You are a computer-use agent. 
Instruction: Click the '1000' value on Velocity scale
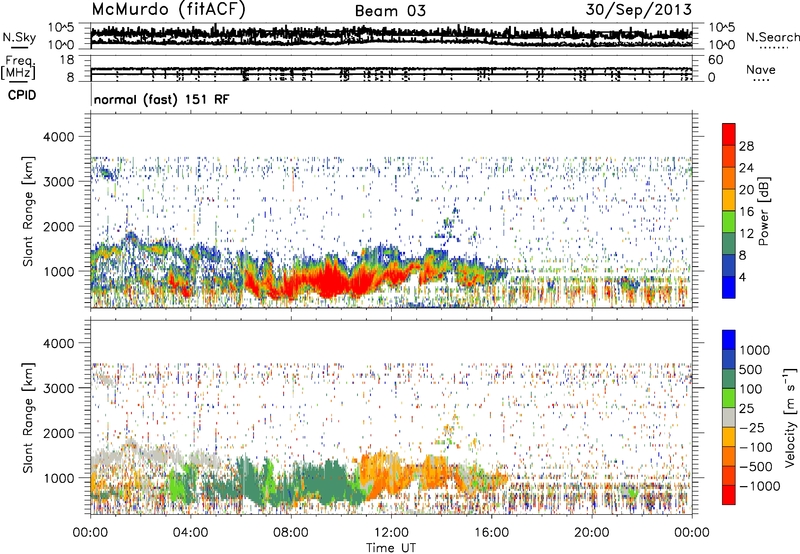coord(755,350)
